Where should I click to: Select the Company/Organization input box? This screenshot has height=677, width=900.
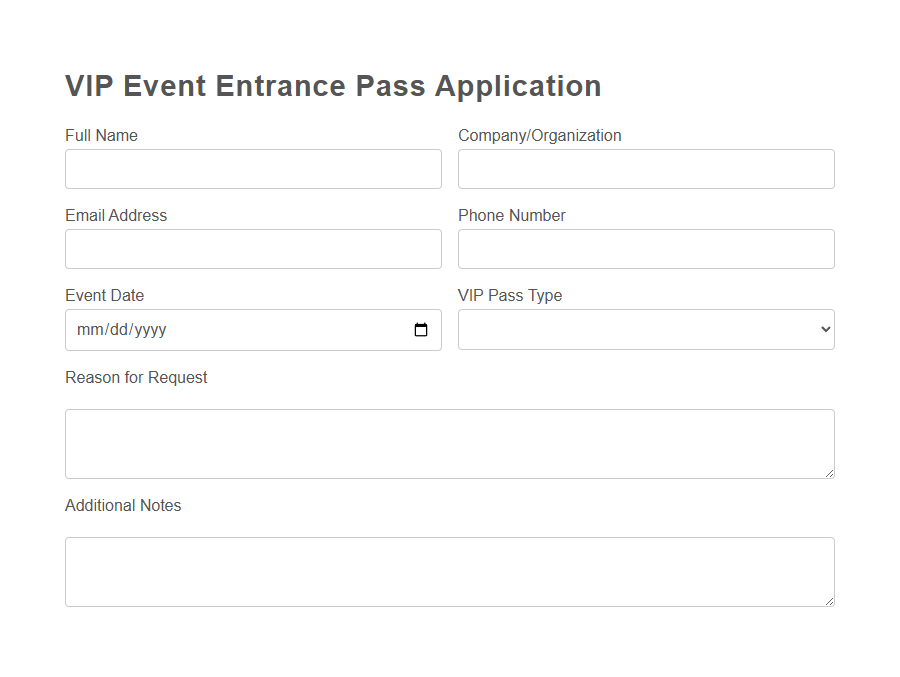click(646, 168)
